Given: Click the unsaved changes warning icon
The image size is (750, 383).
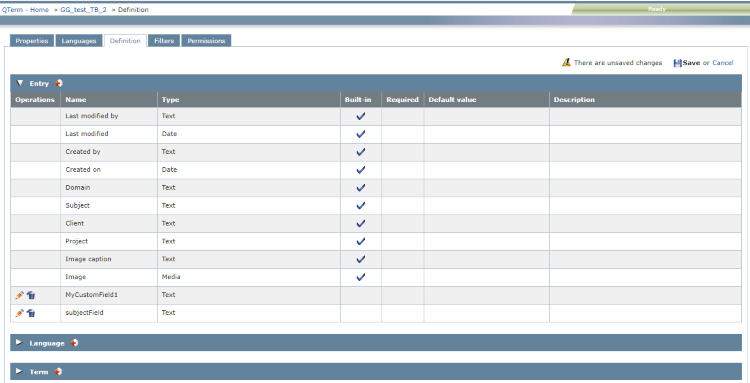Looking at the screenshot, I should (566, 62).
